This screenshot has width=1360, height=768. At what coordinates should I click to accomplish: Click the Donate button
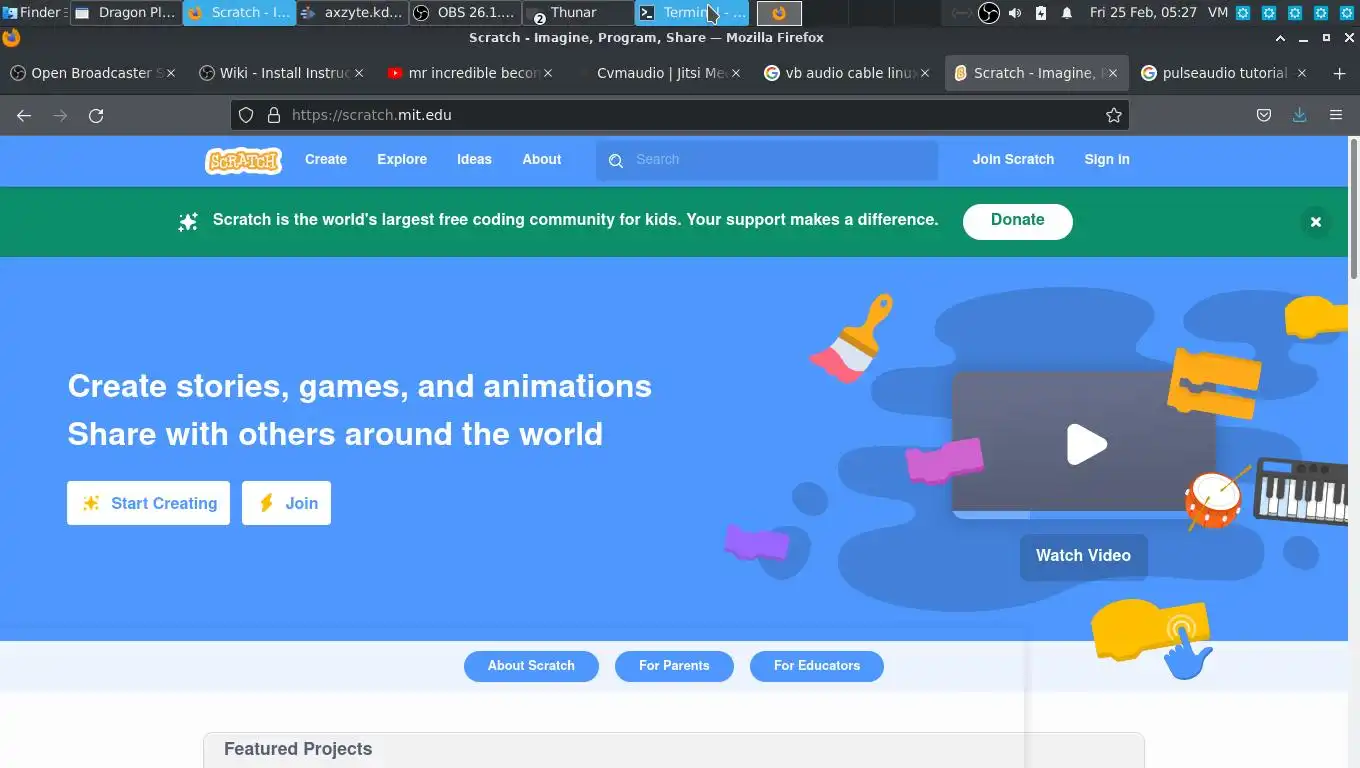click(1018, 221)
